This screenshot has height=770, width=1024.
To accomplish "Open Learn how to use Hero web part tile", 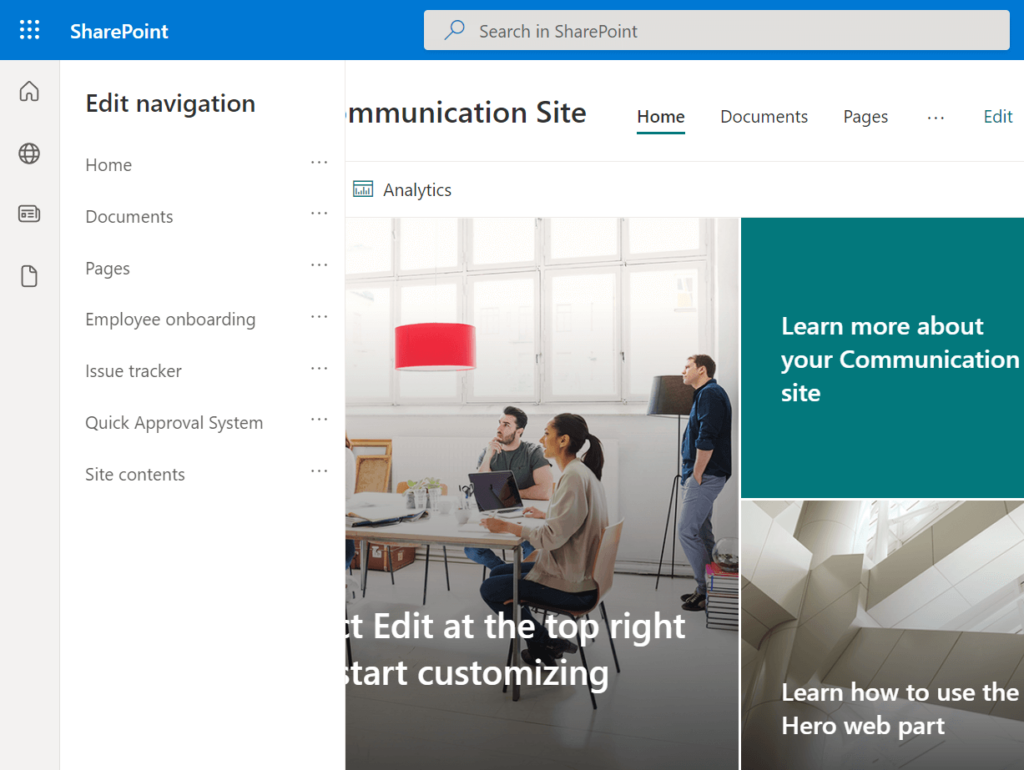I will click(882, 635).
